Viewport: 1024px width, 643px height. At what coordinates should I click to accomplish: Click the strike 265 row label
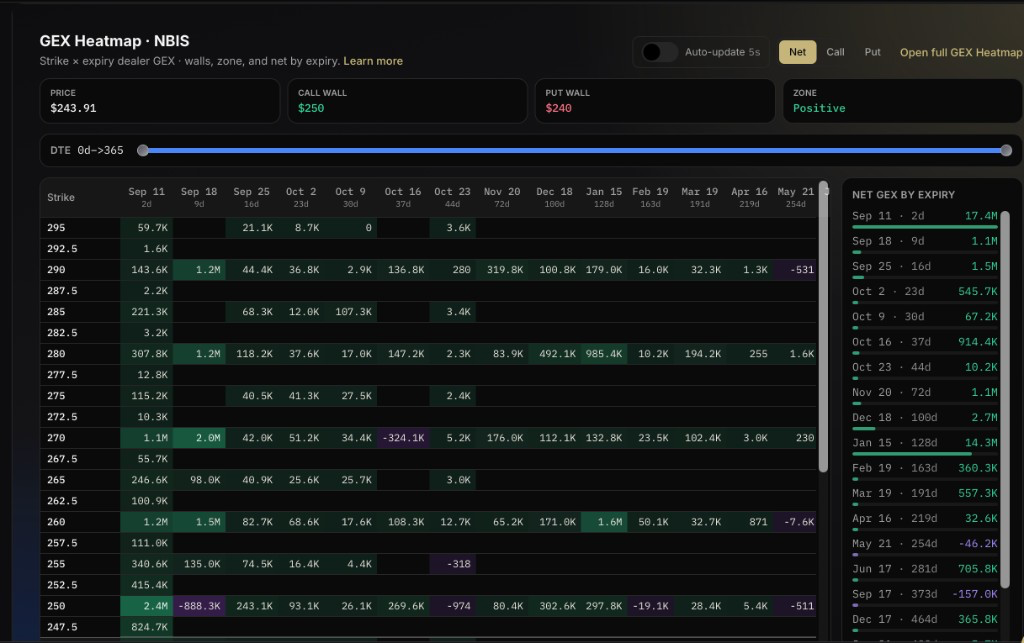click(56, 480)
